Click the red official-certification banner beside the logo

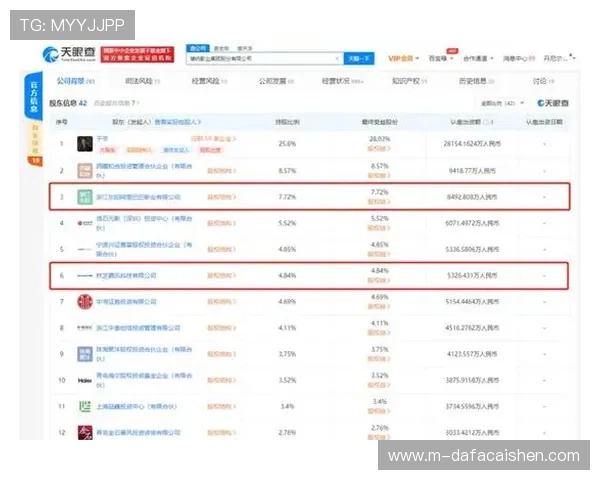tap(137, 54)
